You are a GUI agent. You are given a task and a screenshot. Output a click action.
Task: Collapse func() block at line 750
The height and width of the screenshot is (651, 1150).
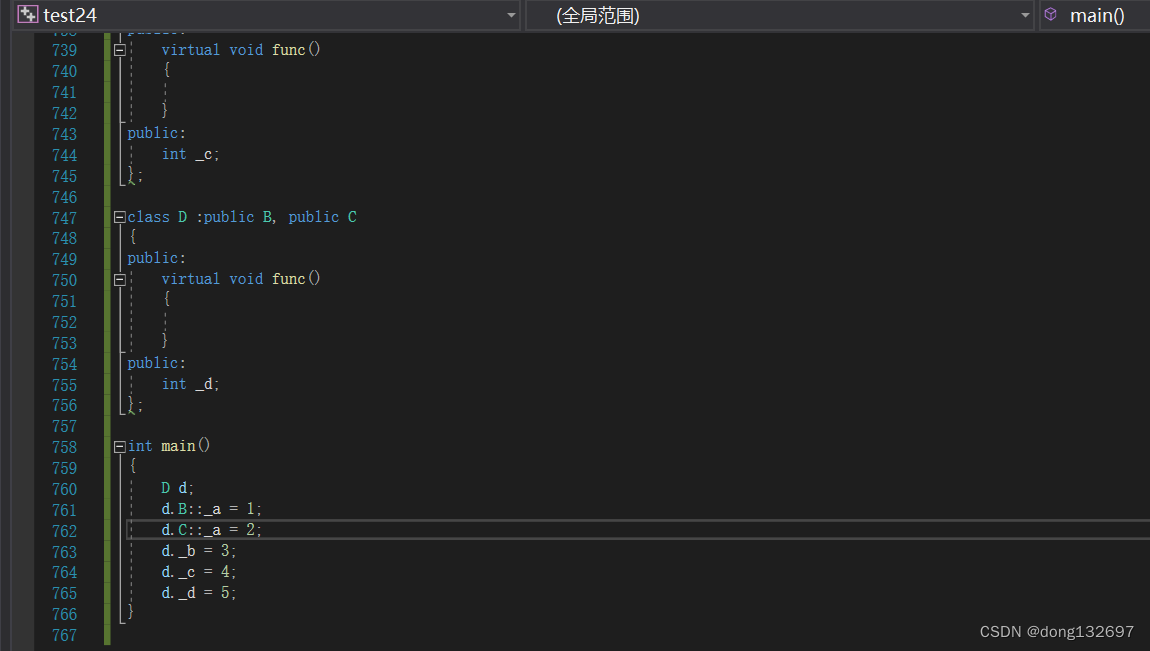click(x=120, y=280)
